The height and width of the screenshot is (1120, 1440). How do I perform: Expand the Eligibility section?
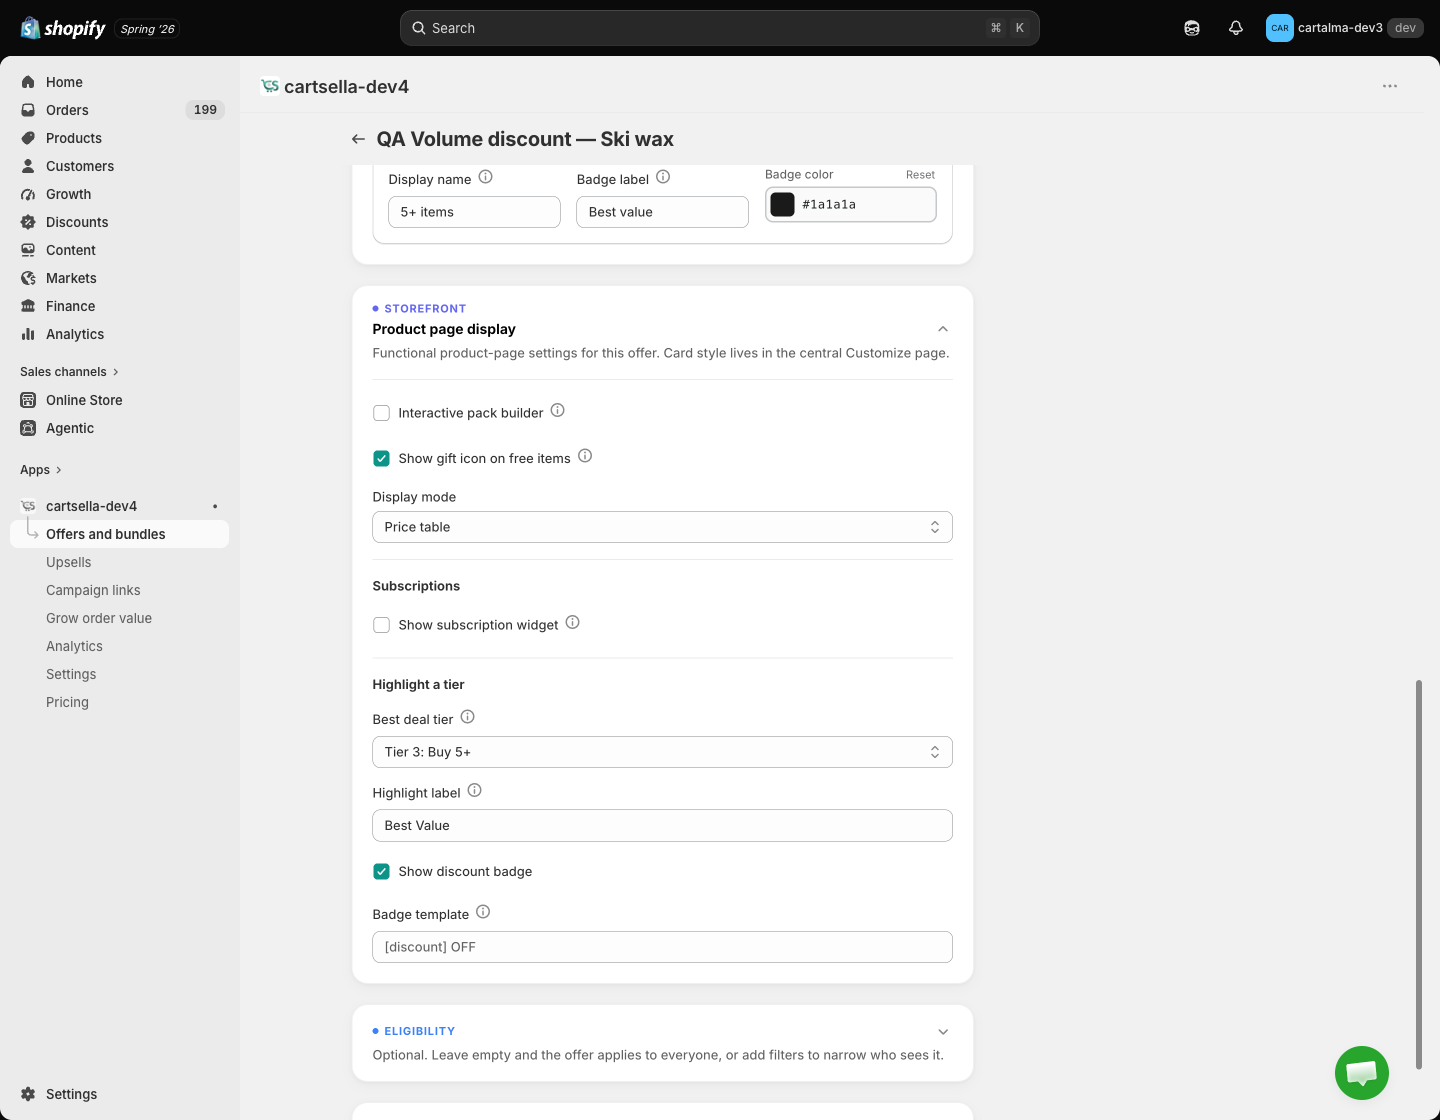(x=942, y=1032)
